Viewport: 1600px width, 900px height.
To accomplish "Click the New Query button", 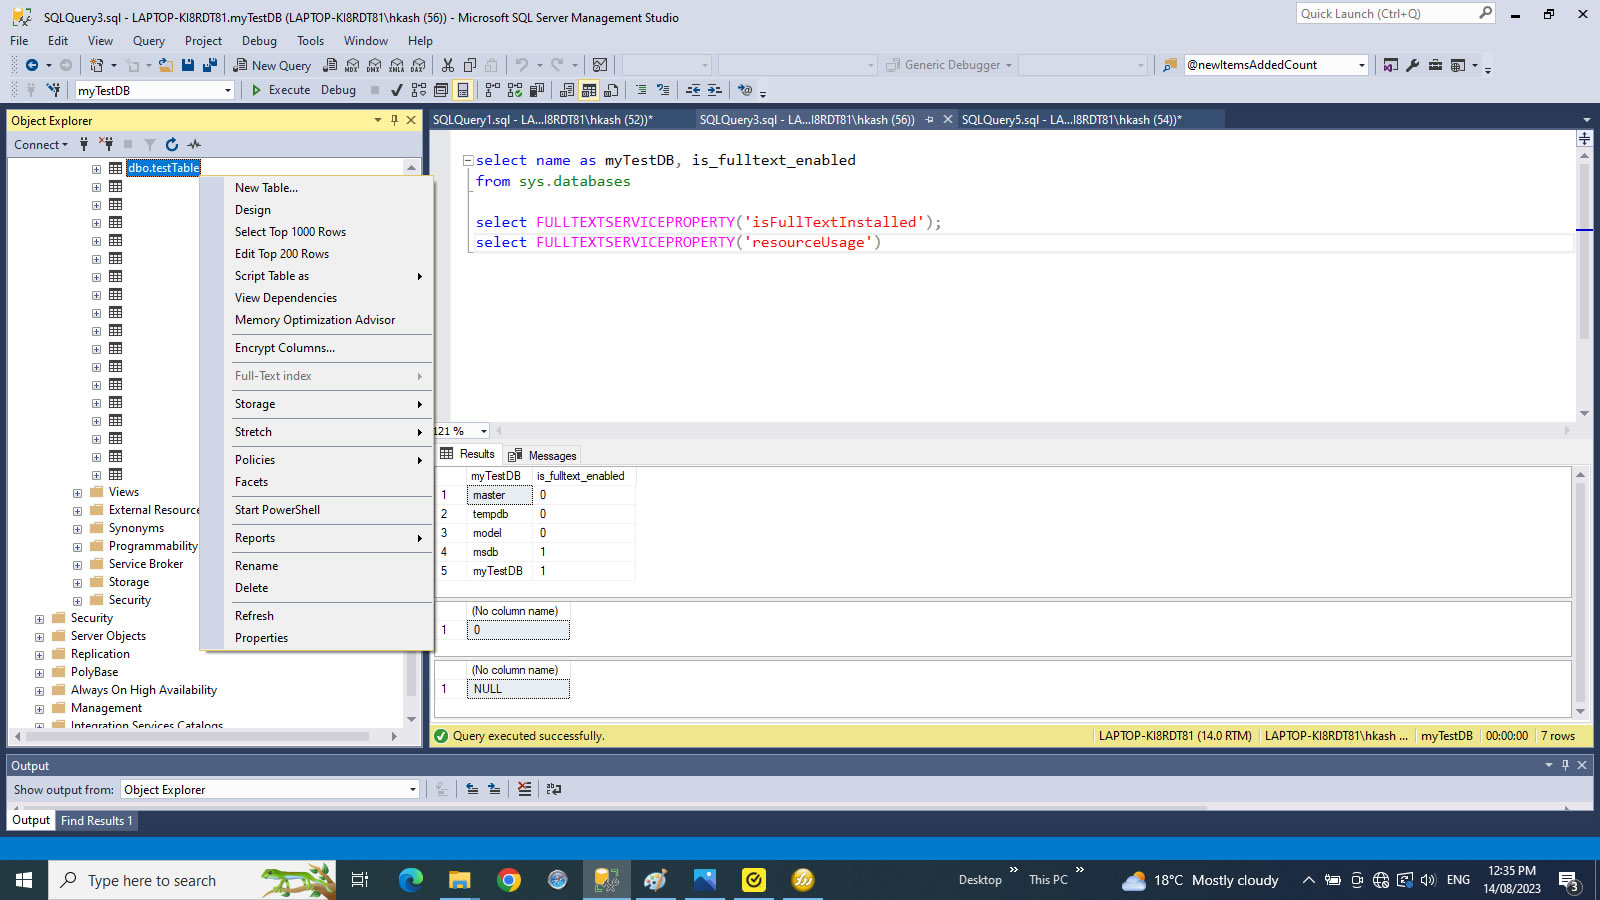I will click(x=272, y=65).
